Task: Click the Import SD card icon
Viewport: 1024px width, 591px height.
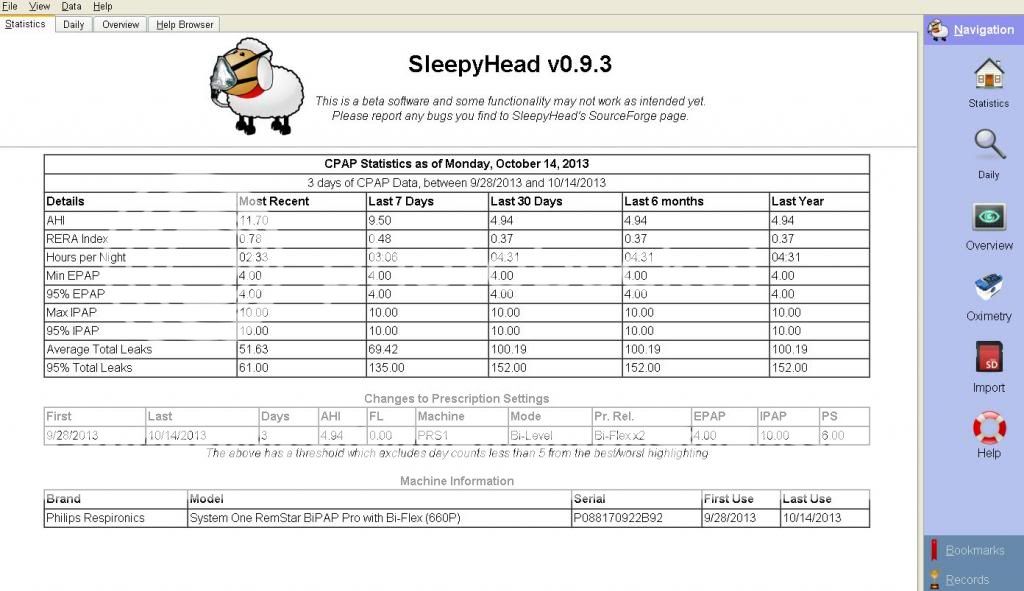Action: pyautogui.click(x=988, y=359)
